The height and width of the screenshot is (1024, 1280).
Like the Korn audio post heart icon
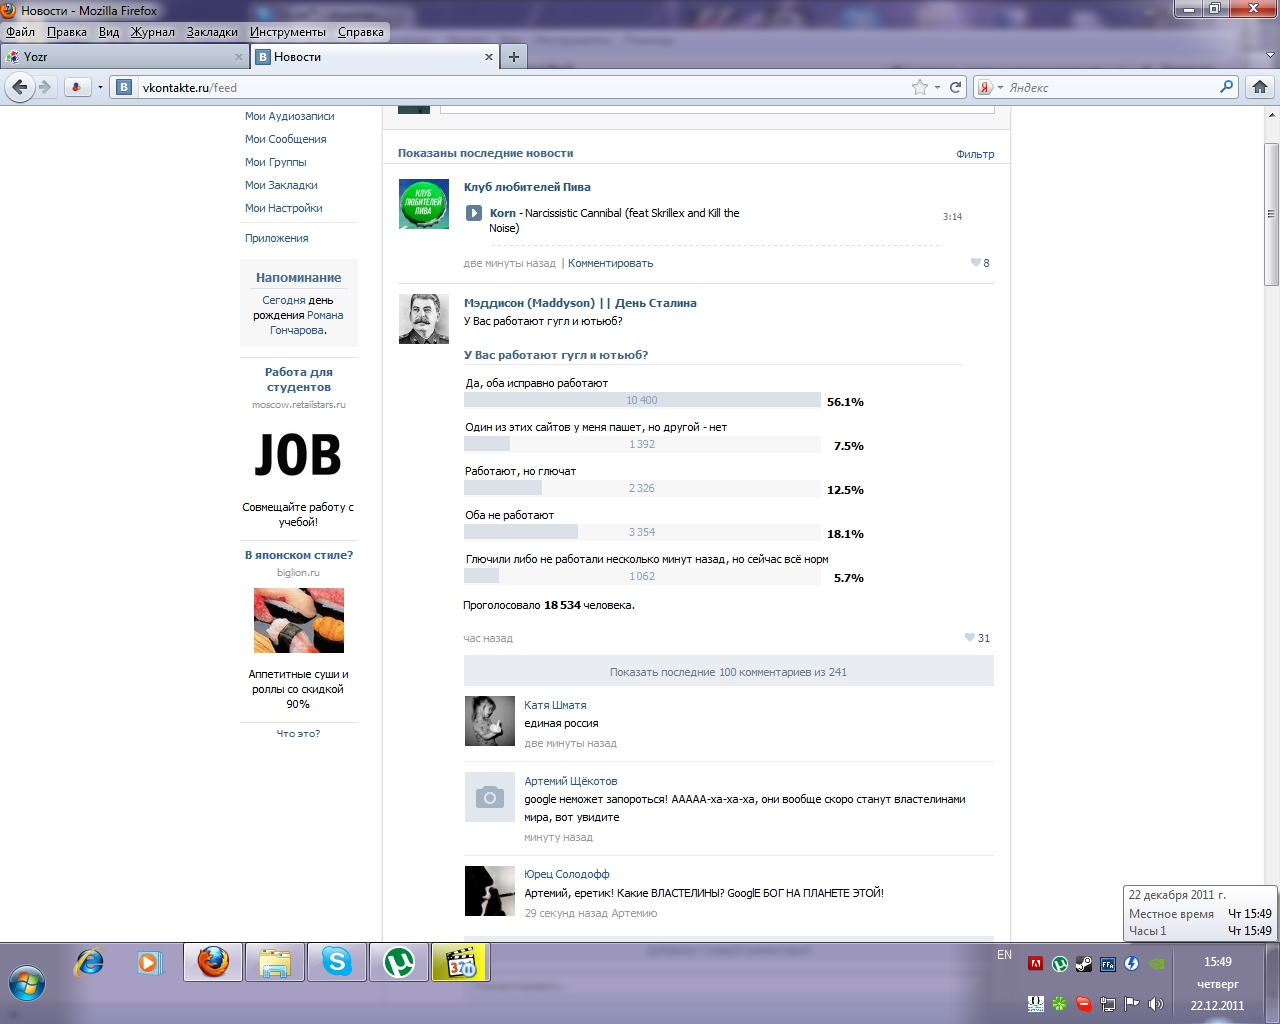[x=976, y=263]
